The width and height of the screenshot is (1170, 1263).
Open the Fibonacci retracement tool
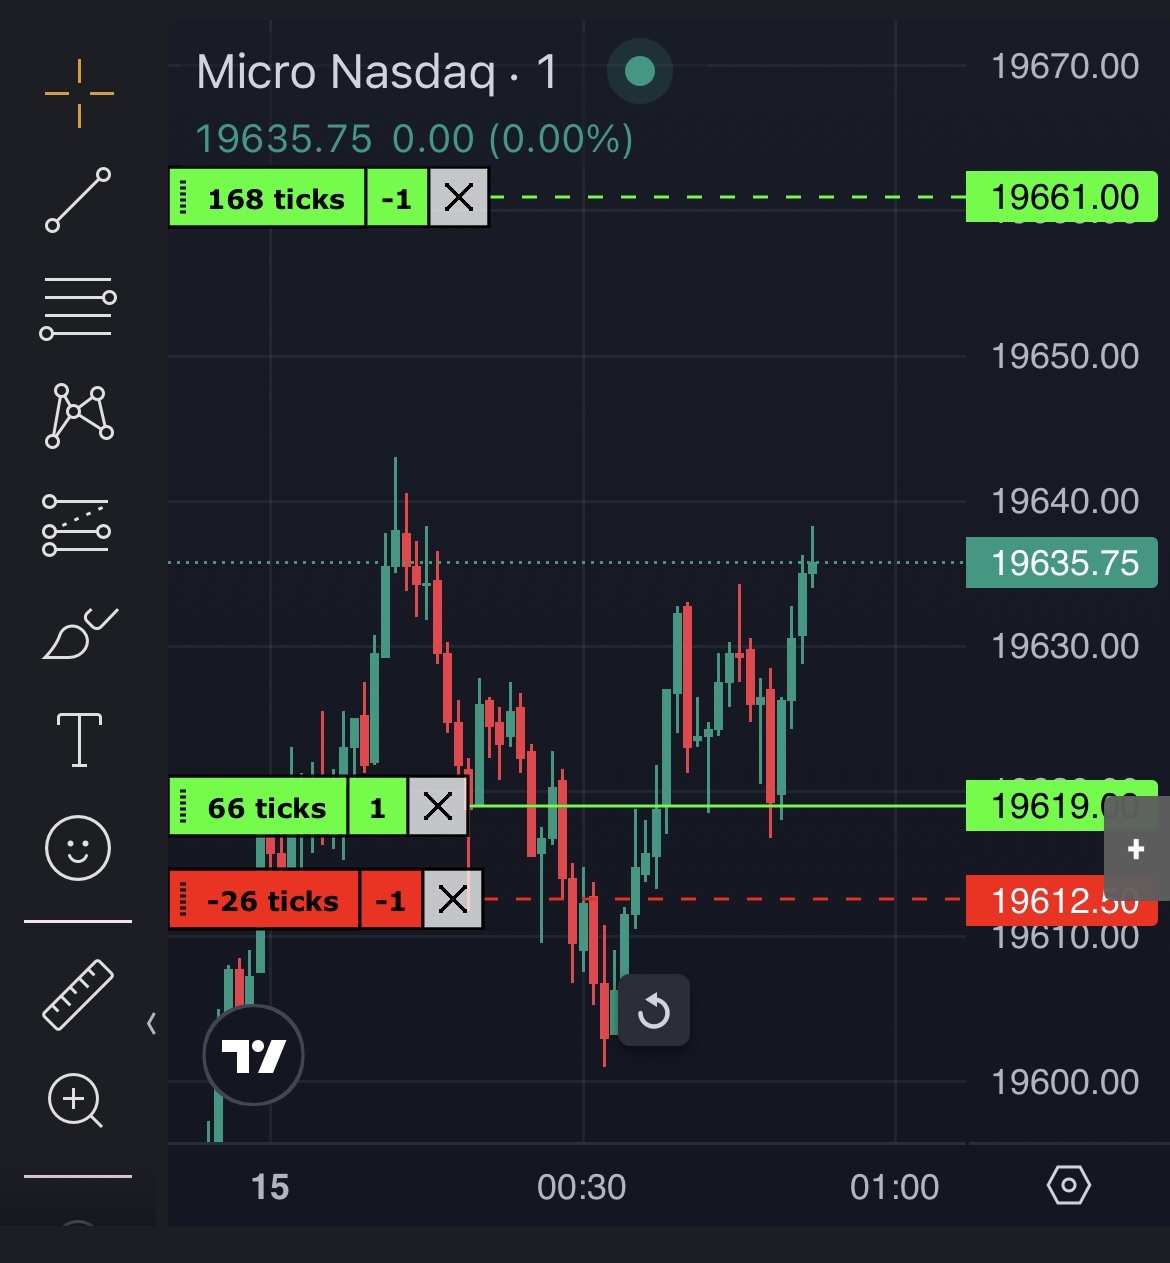pyautogui.click(x=78, y=308)
